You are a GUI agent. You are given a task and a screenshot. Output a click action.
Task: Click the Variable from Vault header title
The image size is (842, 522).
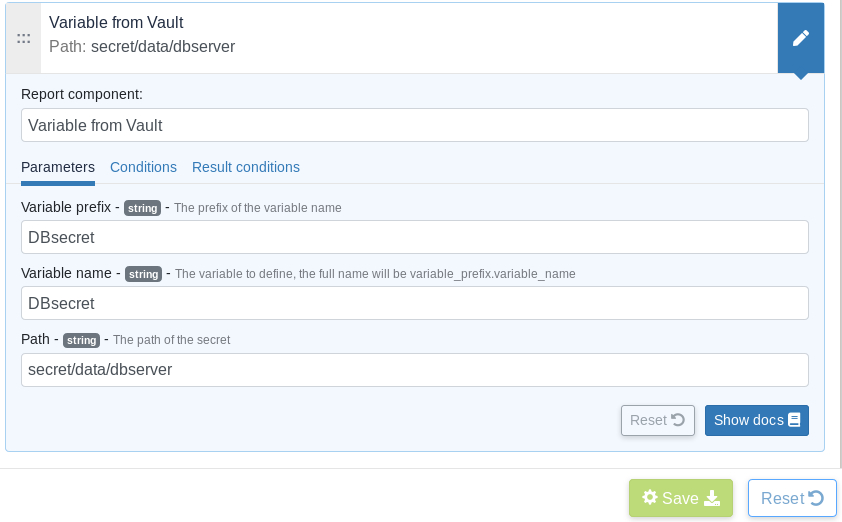[116, 22]
